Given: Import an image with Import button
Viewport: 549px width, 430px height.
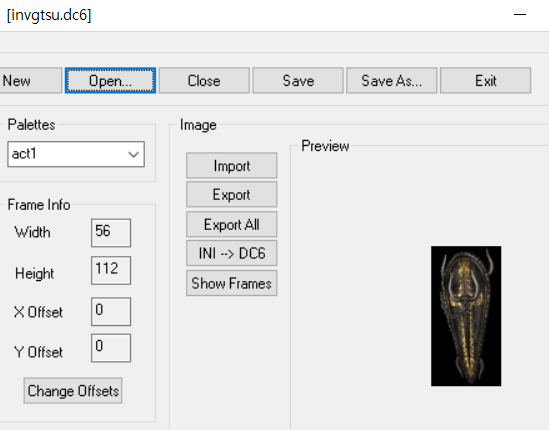Looking at the screenshot, I should 232,166.
